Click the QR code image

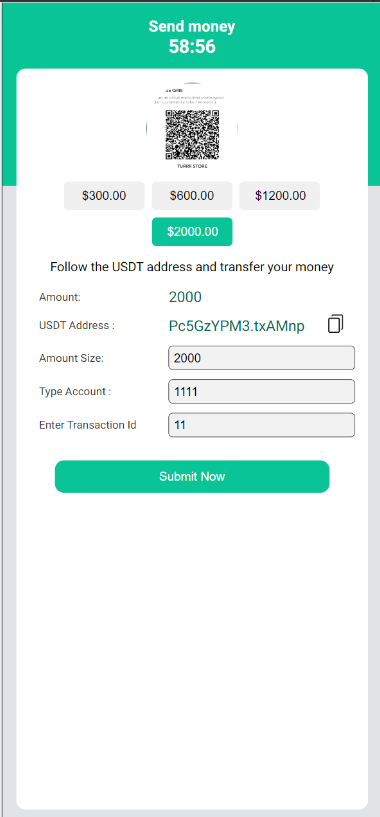tap(192, 134)
